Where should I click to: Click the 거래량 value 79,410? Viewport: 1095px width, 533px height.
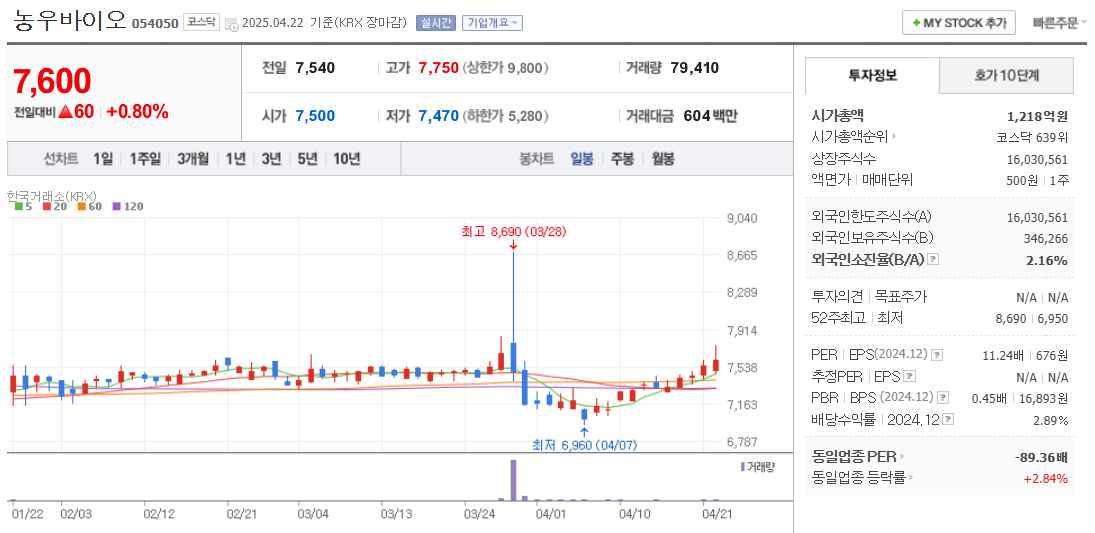point(694,68)
